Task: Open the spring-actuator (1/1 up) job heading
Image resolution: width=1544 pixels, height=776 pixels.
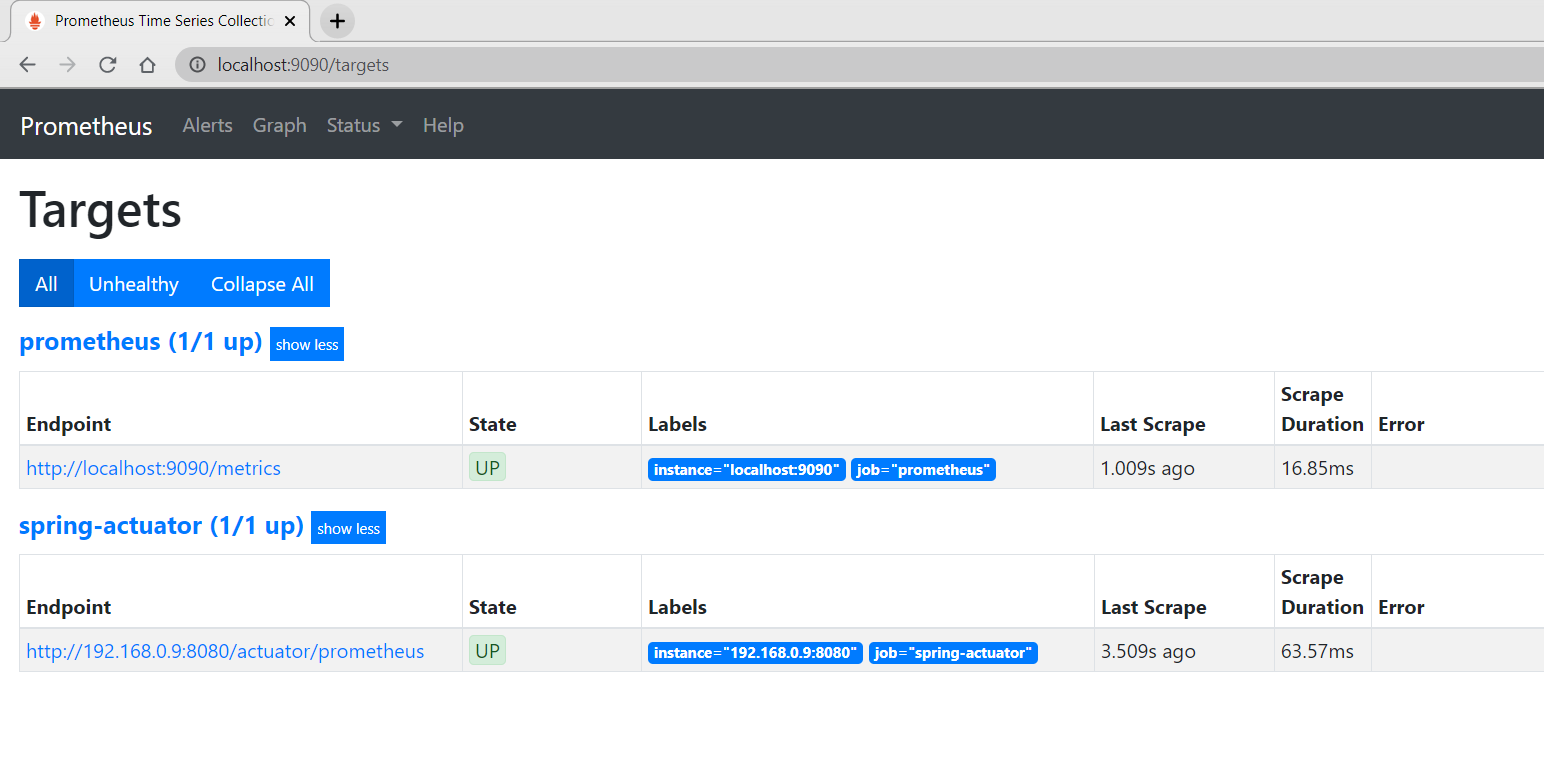Action: (161, 526)
